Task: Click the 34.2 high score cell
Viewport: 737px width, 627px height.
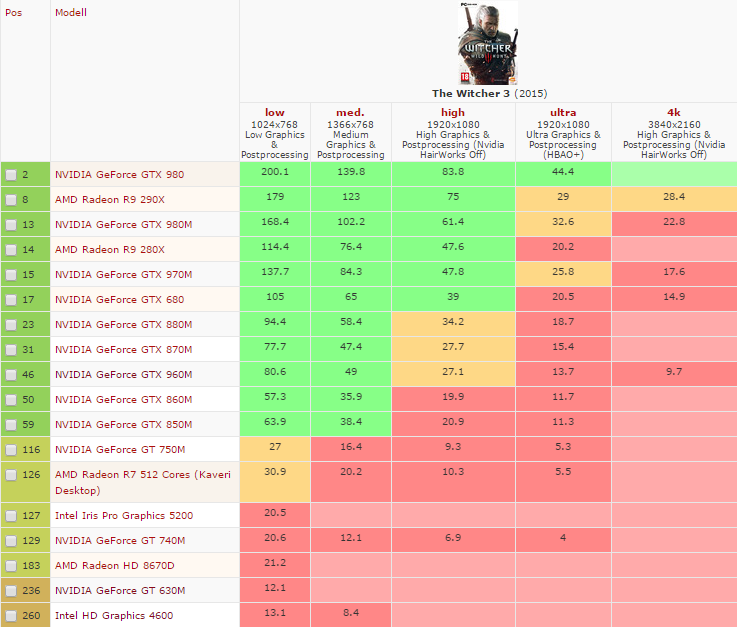Action: pos(453,324)
